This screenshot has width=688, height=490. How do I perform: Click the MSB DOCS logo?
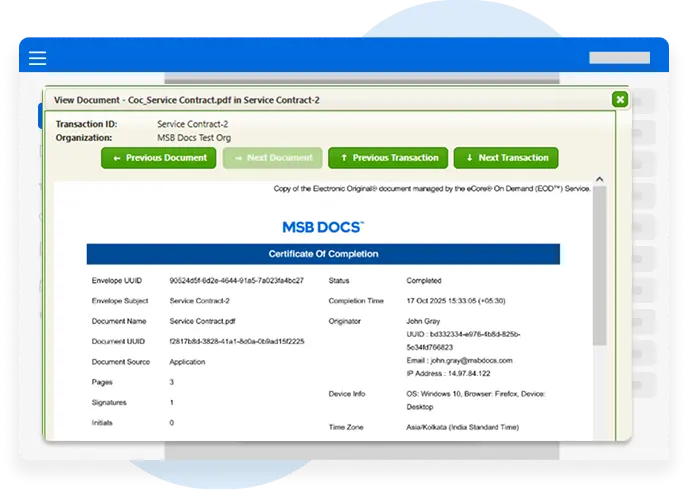click(323, 228)
